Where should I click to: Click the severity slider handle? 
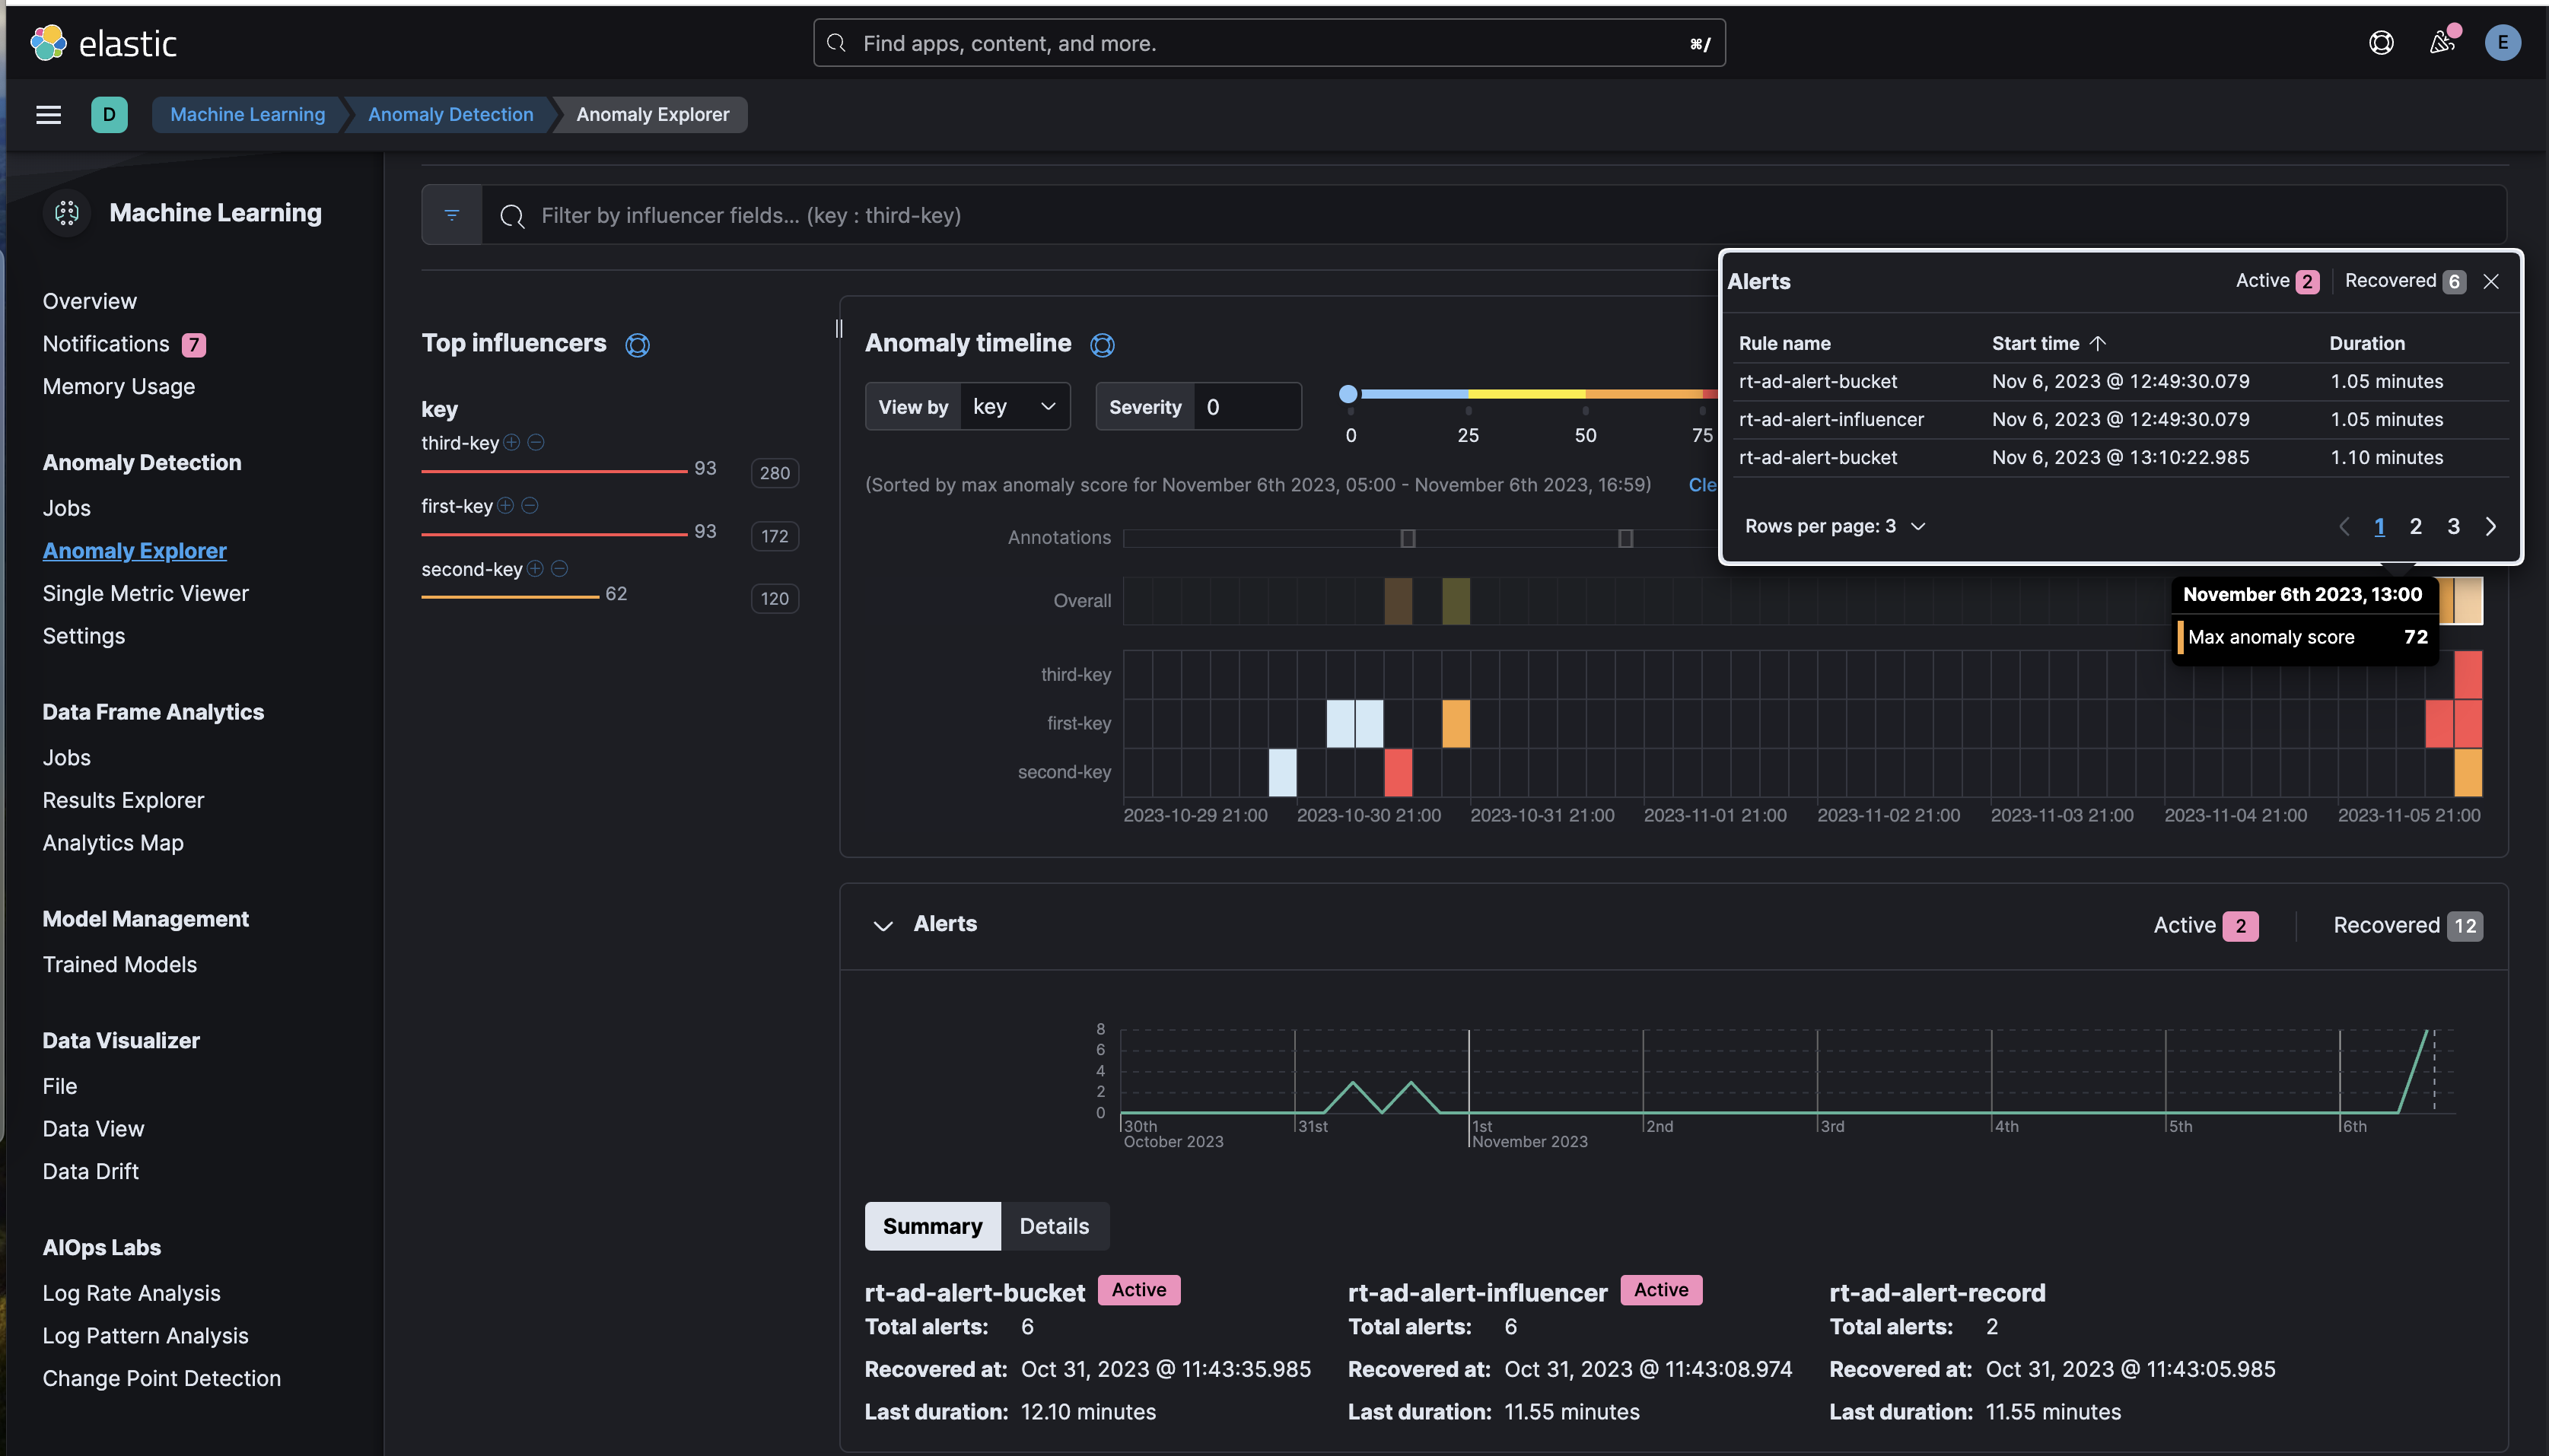click(1348, 394)
